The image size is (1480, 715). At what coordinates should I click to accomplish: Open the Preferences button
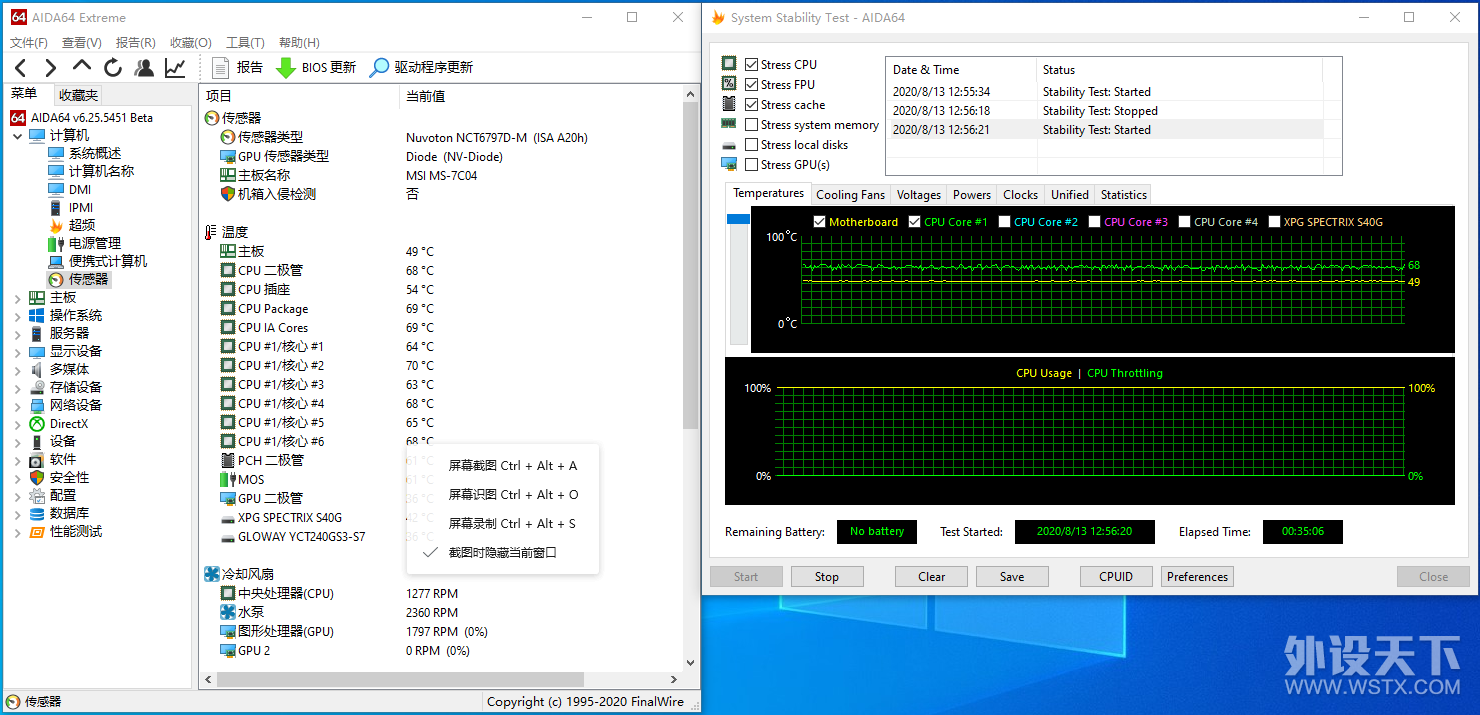(1197, 576)
